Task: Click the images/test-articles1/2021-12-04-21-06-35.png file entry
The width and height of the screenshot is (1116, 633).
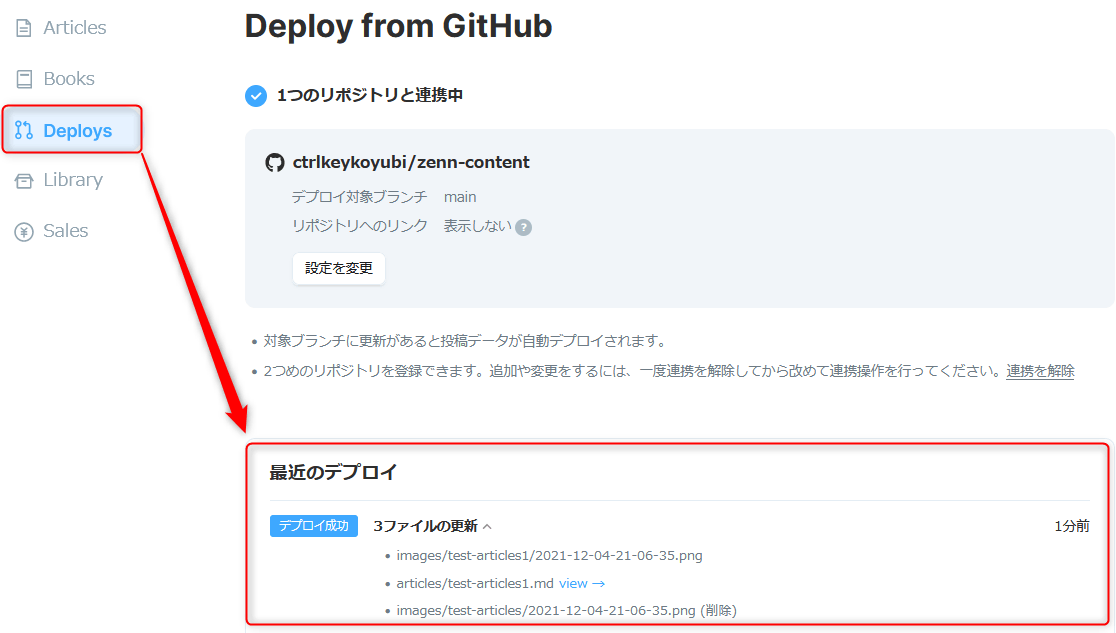Action: (x=549, y=555)
